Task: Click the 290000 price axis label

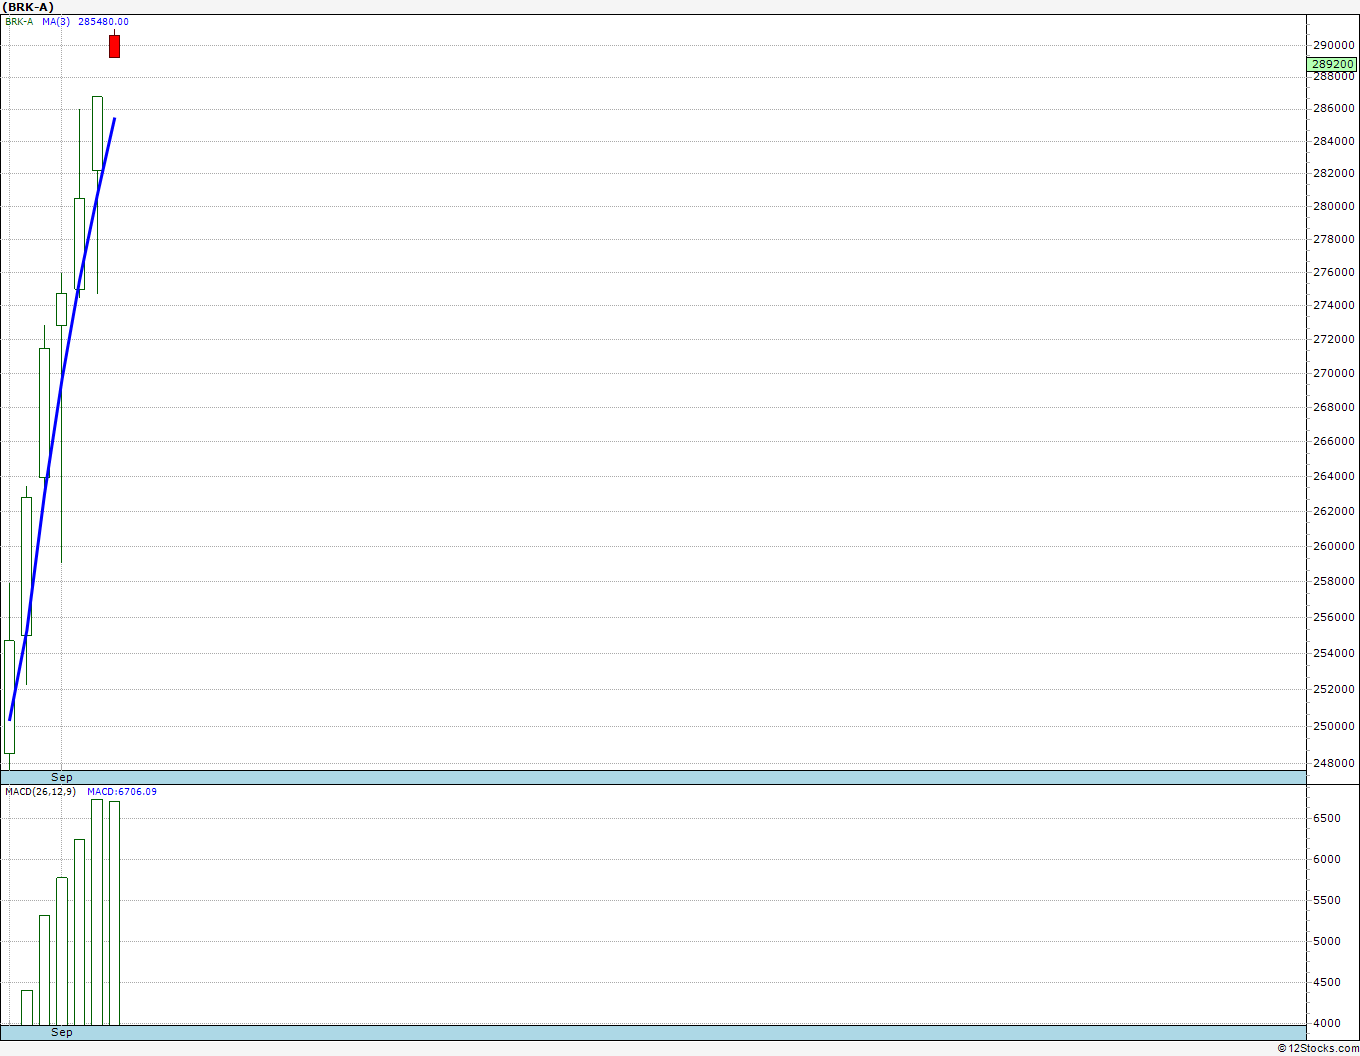Action: tap(1334, 45)
